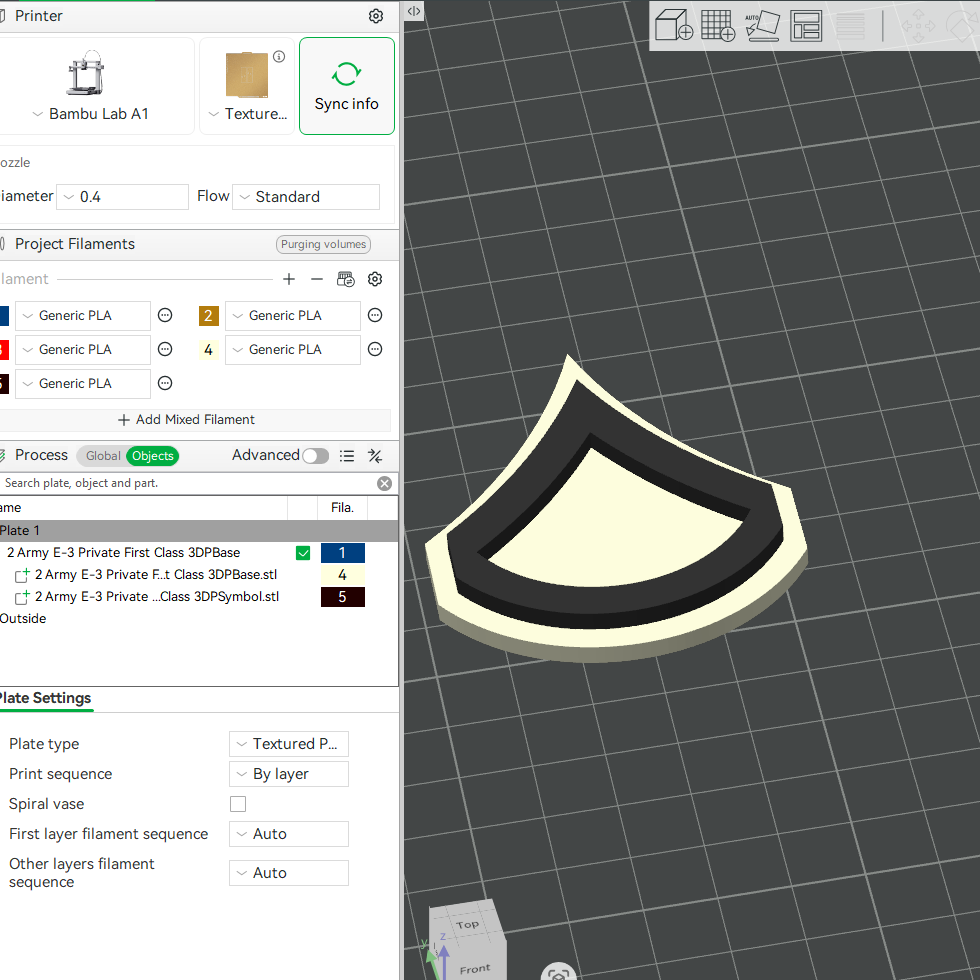Click Add Mixed Filament button
Viewport: 980px width, 980px height.
click(186, 419)
